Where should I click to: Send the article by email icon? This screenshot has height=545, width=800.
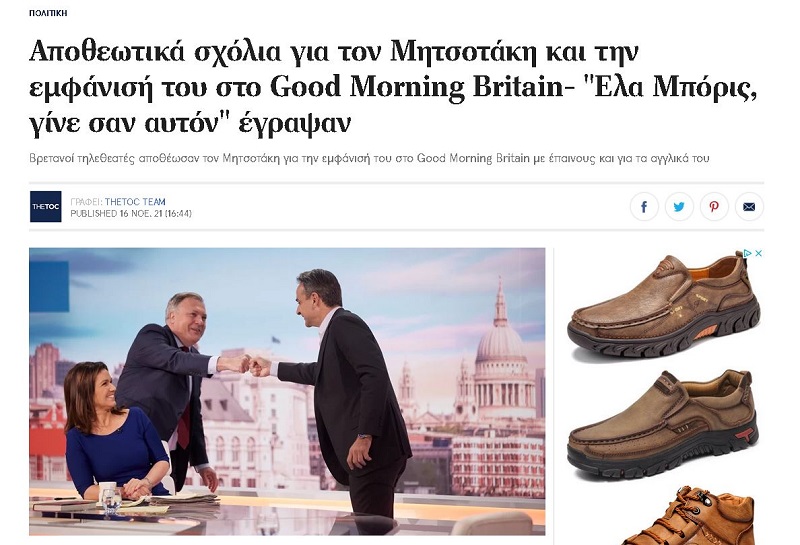(x=749, y=207)
